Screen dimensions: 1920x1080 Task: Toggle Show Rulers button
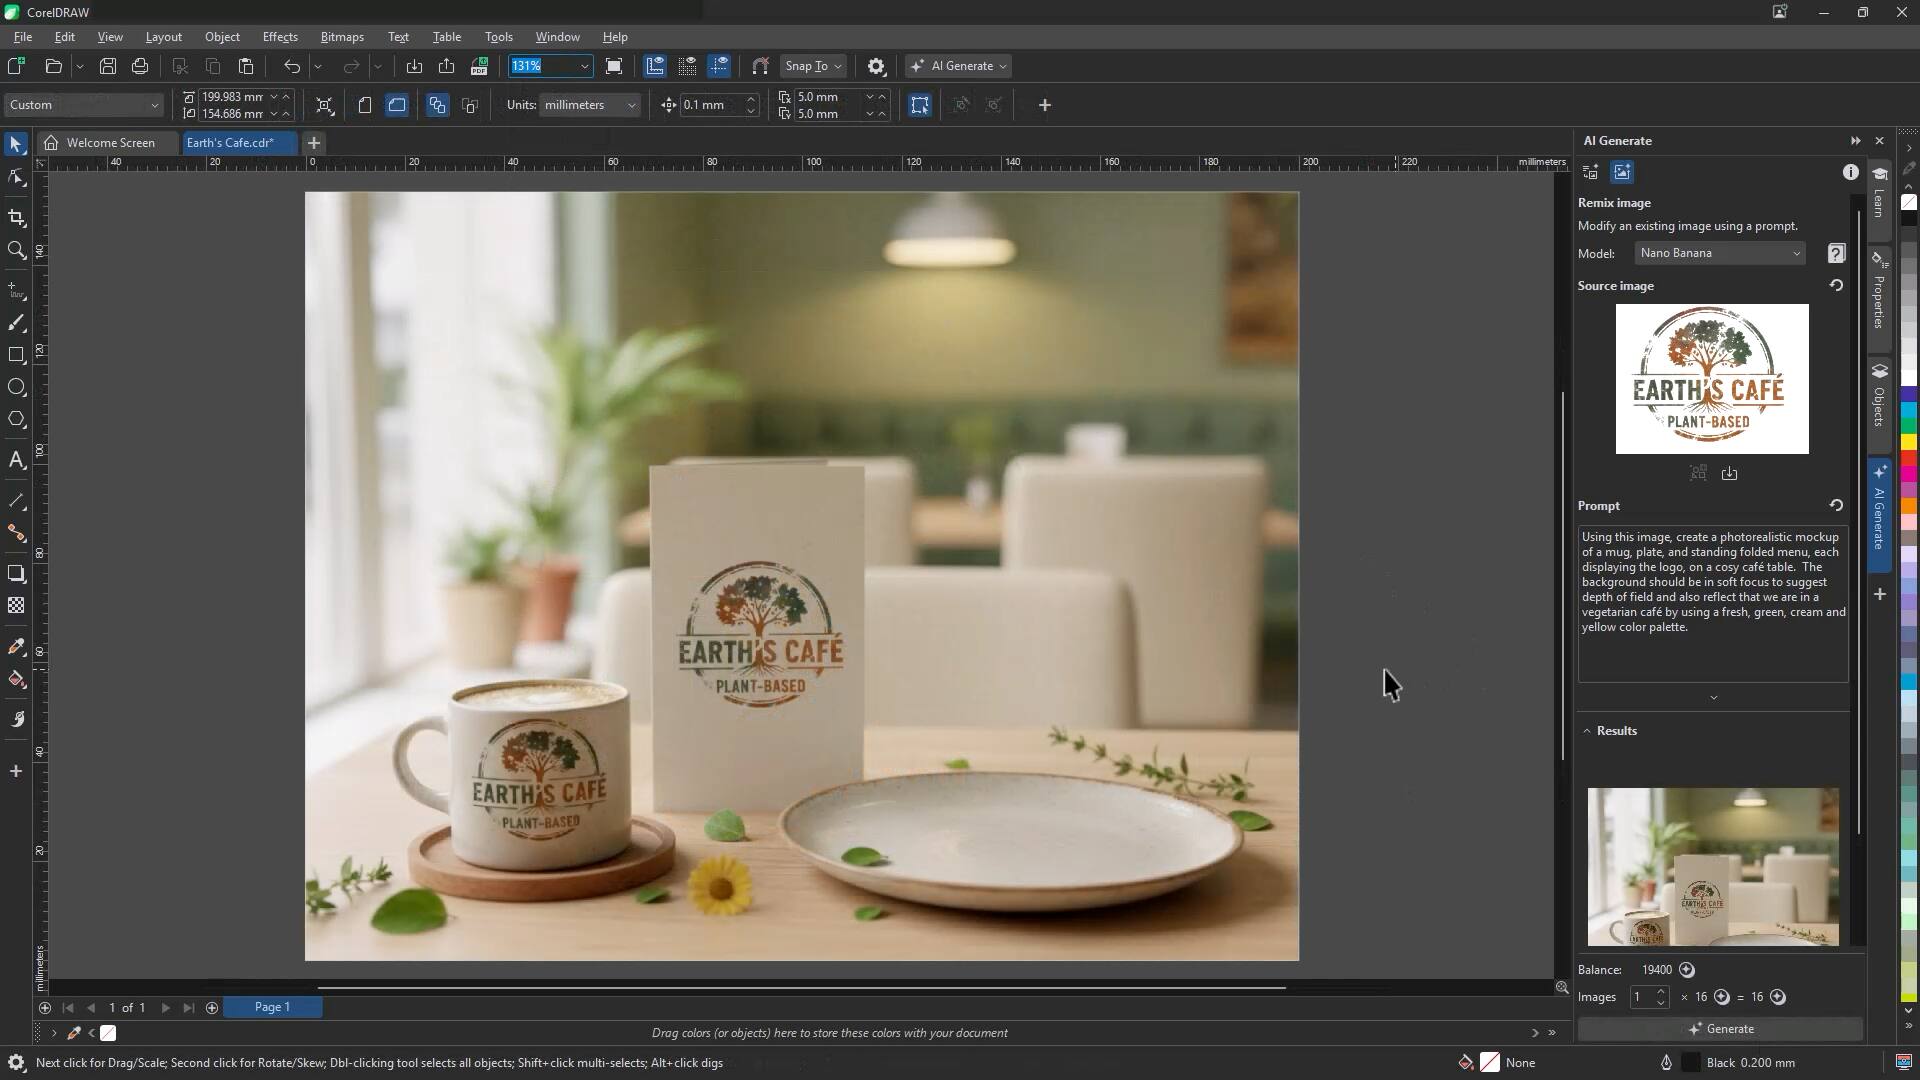[655, 66]
